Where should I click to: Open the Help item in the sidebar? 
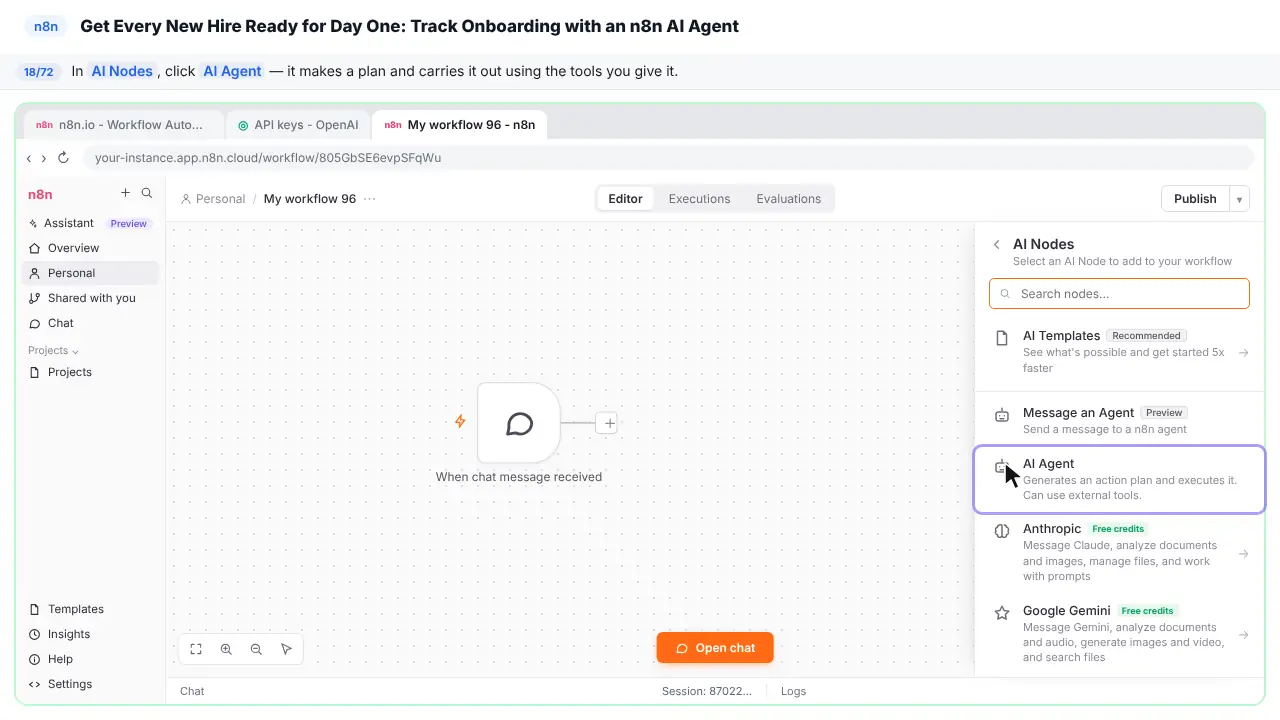pyautogui.click(x=90, y=659)
